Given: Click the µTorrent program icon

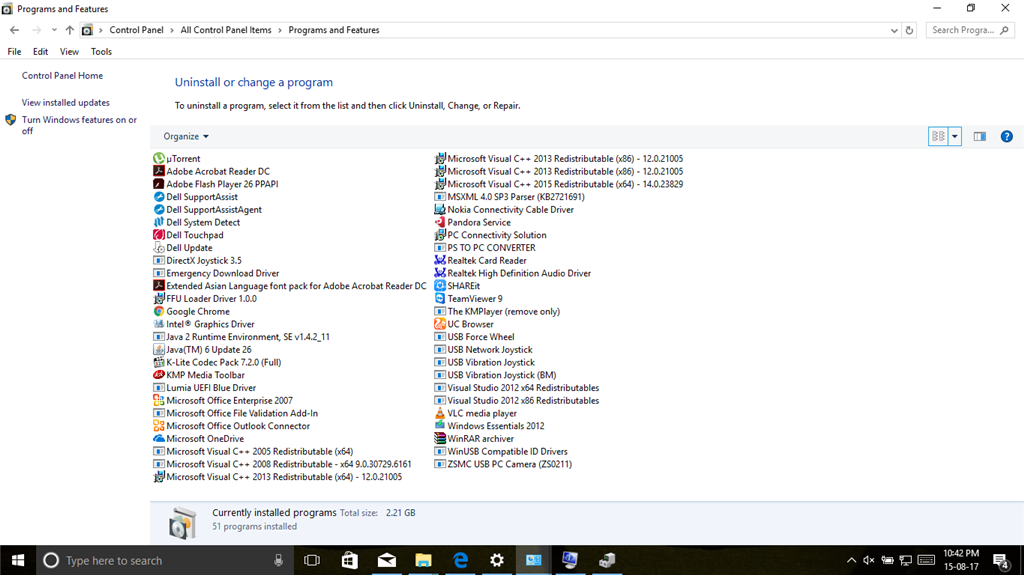Looking at the screenshot, I should [159, 158].
